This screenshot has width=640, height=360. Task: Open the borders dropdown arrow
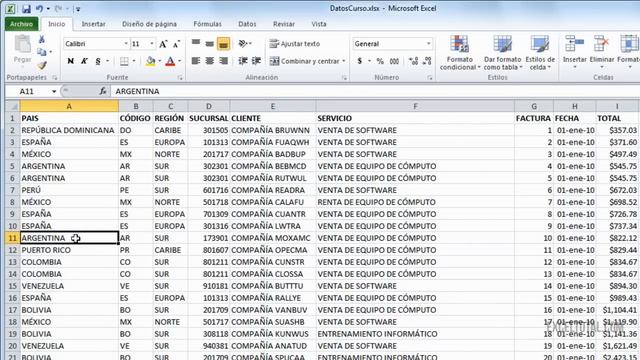133,61
